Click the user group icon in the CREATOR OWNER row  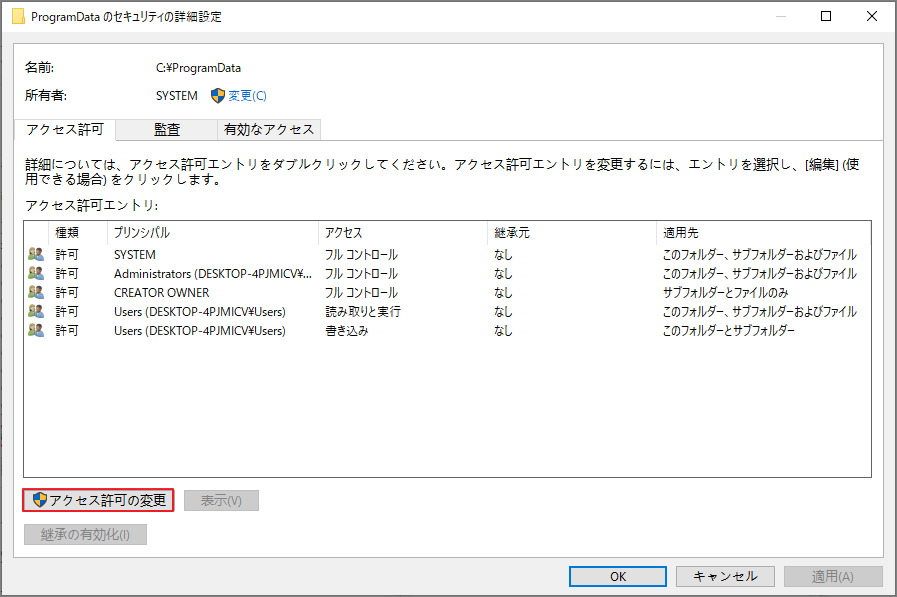(35, 292)
